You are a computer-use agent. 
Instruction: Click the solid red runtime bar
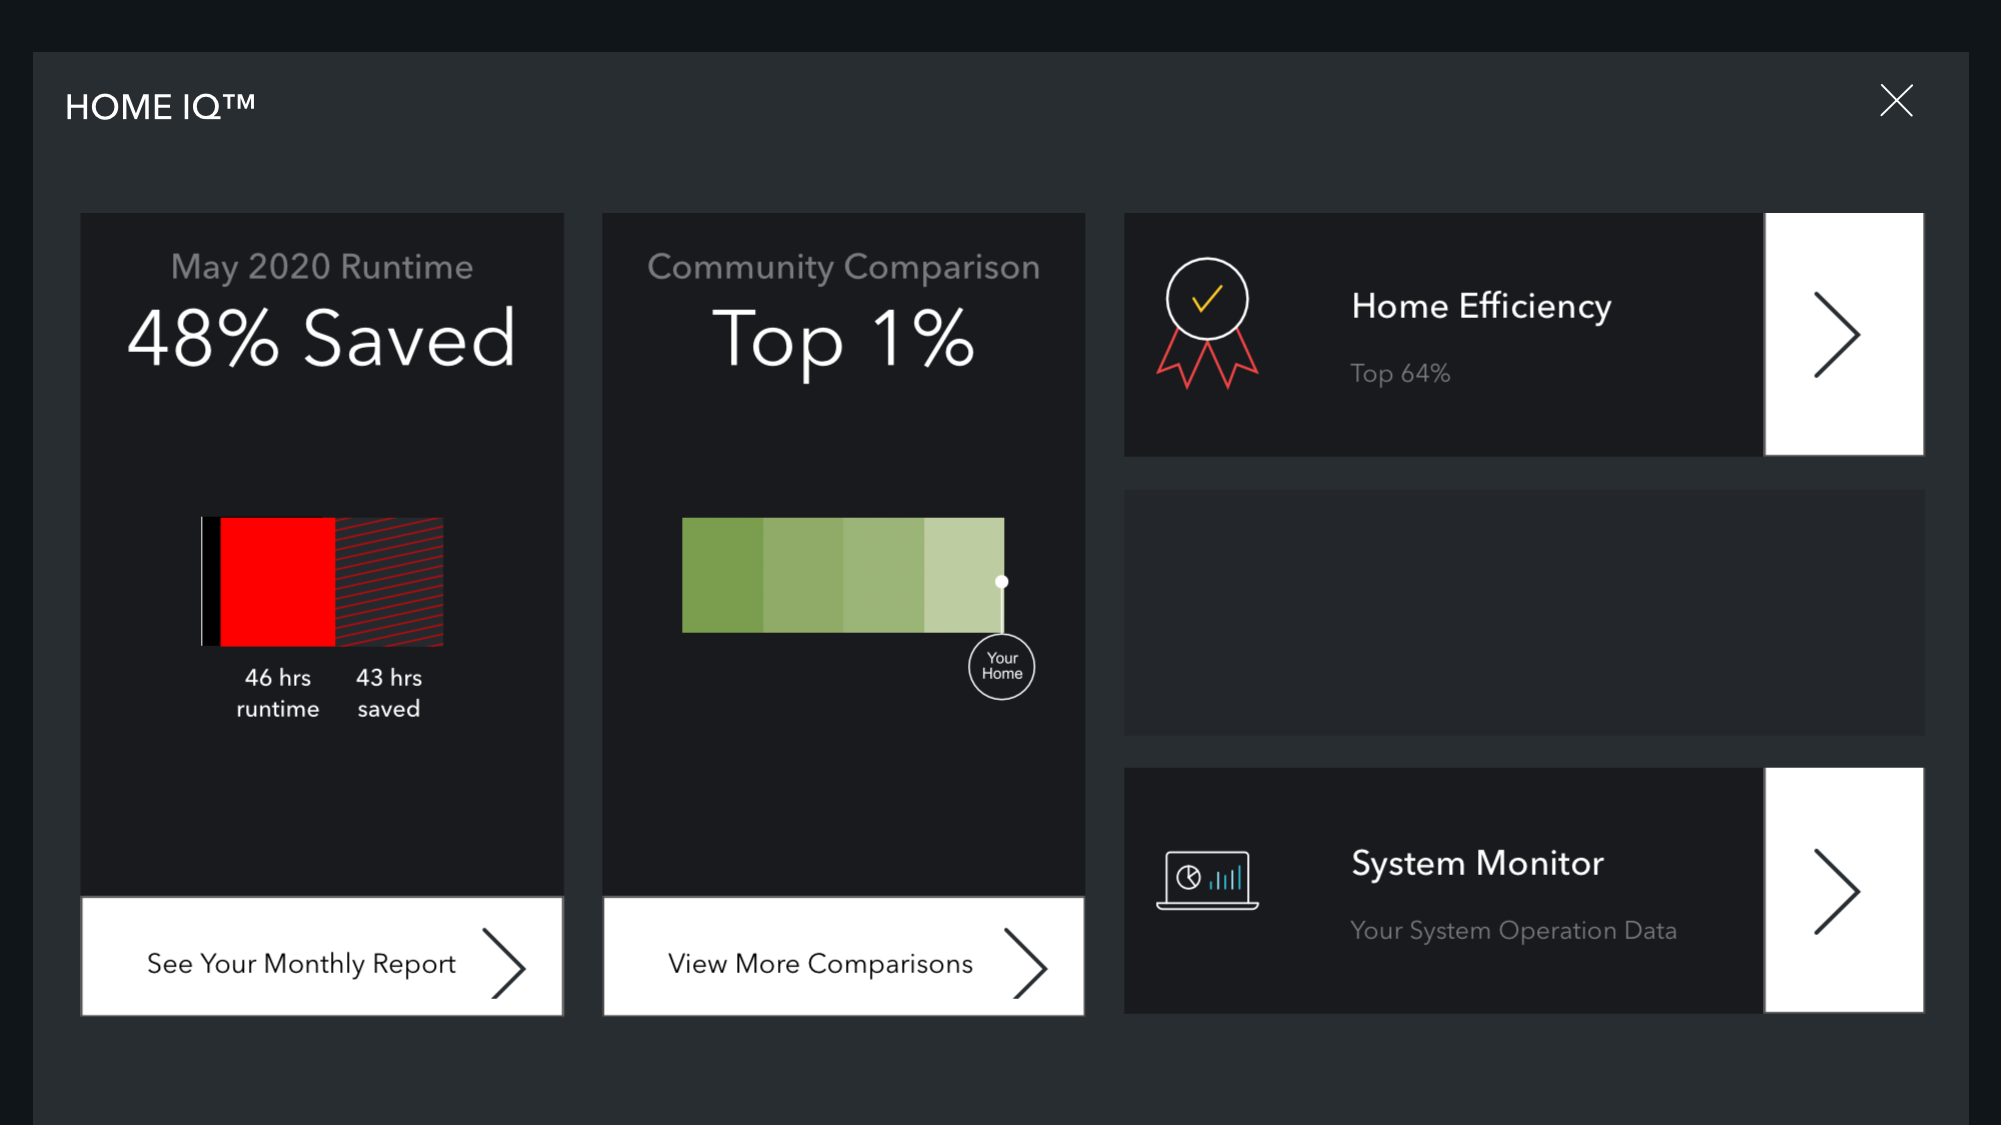tap(277, 581)
